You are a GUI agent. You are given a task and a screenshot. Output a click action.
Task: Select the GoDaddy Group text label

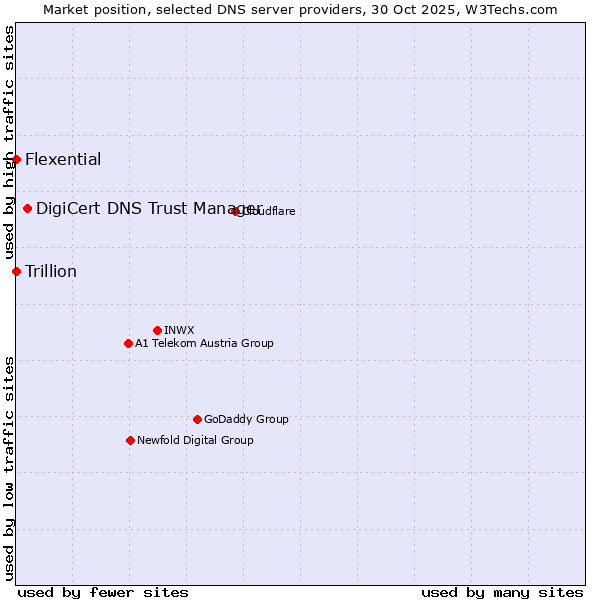[x=246, y=420]
